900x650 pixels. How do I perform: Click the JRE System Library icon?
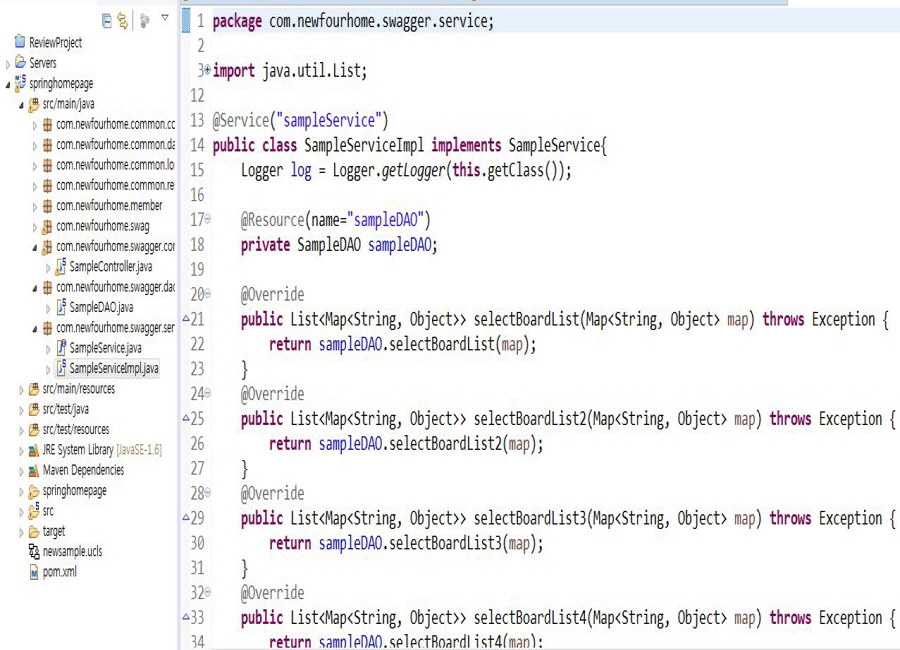tap(34, 450)
